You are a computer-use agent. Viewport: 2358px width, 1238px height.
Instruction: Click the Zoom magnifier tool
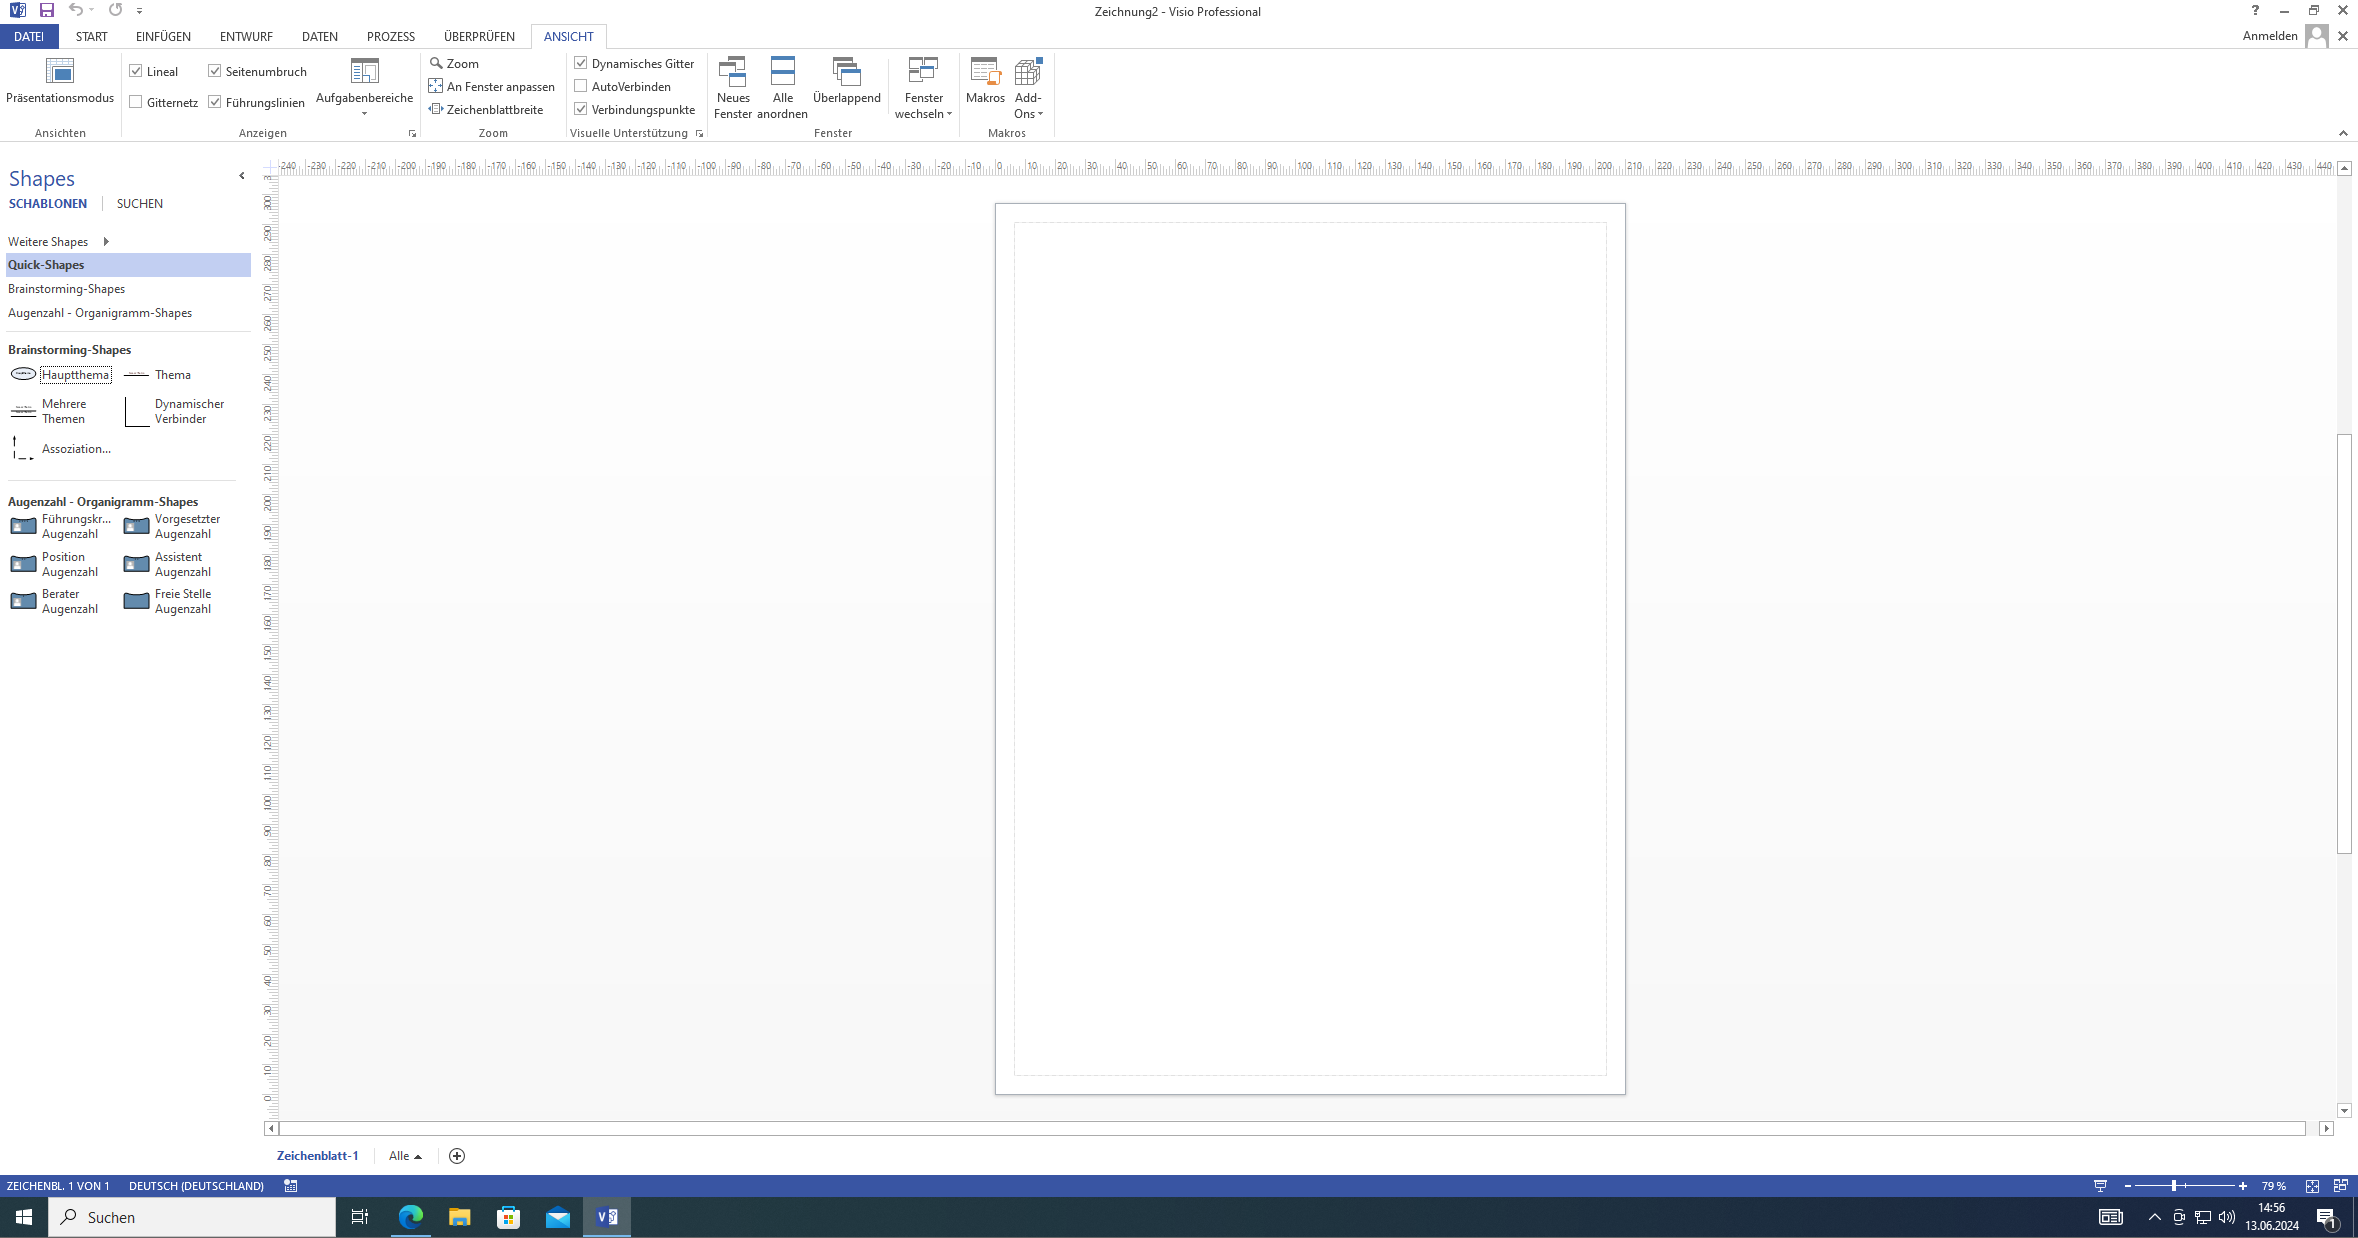(x=454, y=63)
